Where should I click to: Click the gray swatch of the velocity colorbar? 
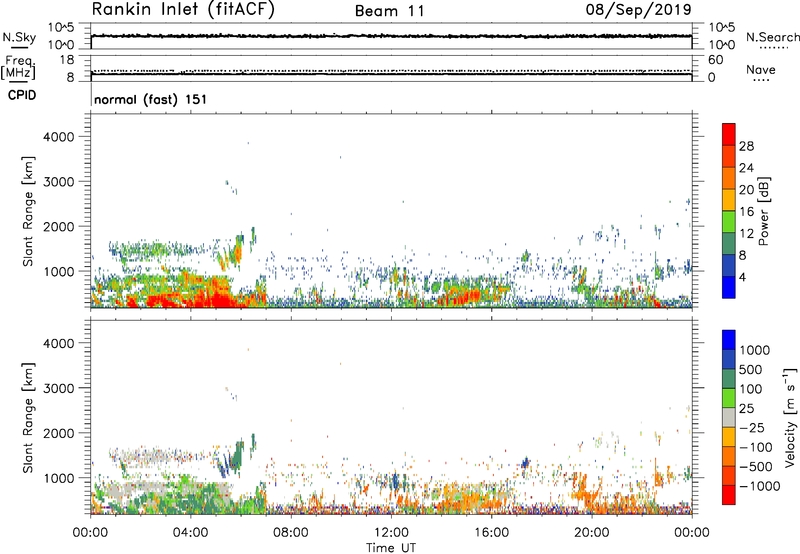click(729, 417)
